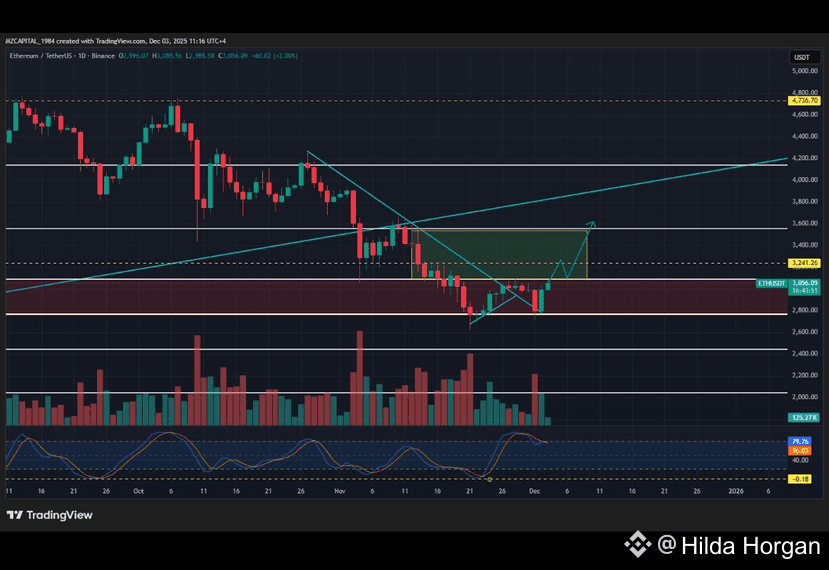829x570 pixels.
Task: Click the Nov label on time axis
Action: pos(340,491)
